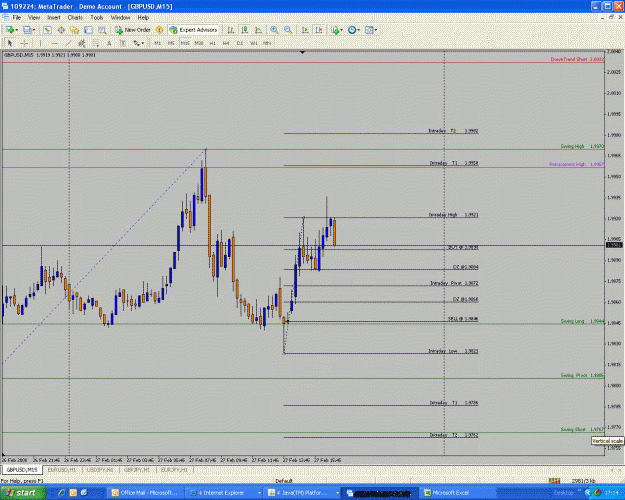Viewport: 625px width, 500px height.
Task: Expand the Indicators dropdown arrow
Action: click(x=342, y=30)
